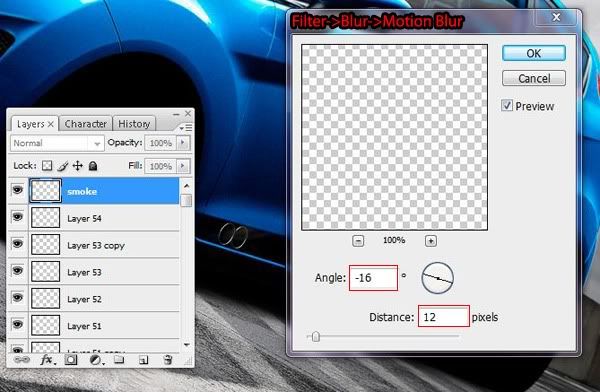Select Layer 54 thumbnail
The height and width of the screenshot is (392, 600).
point(46,217)
